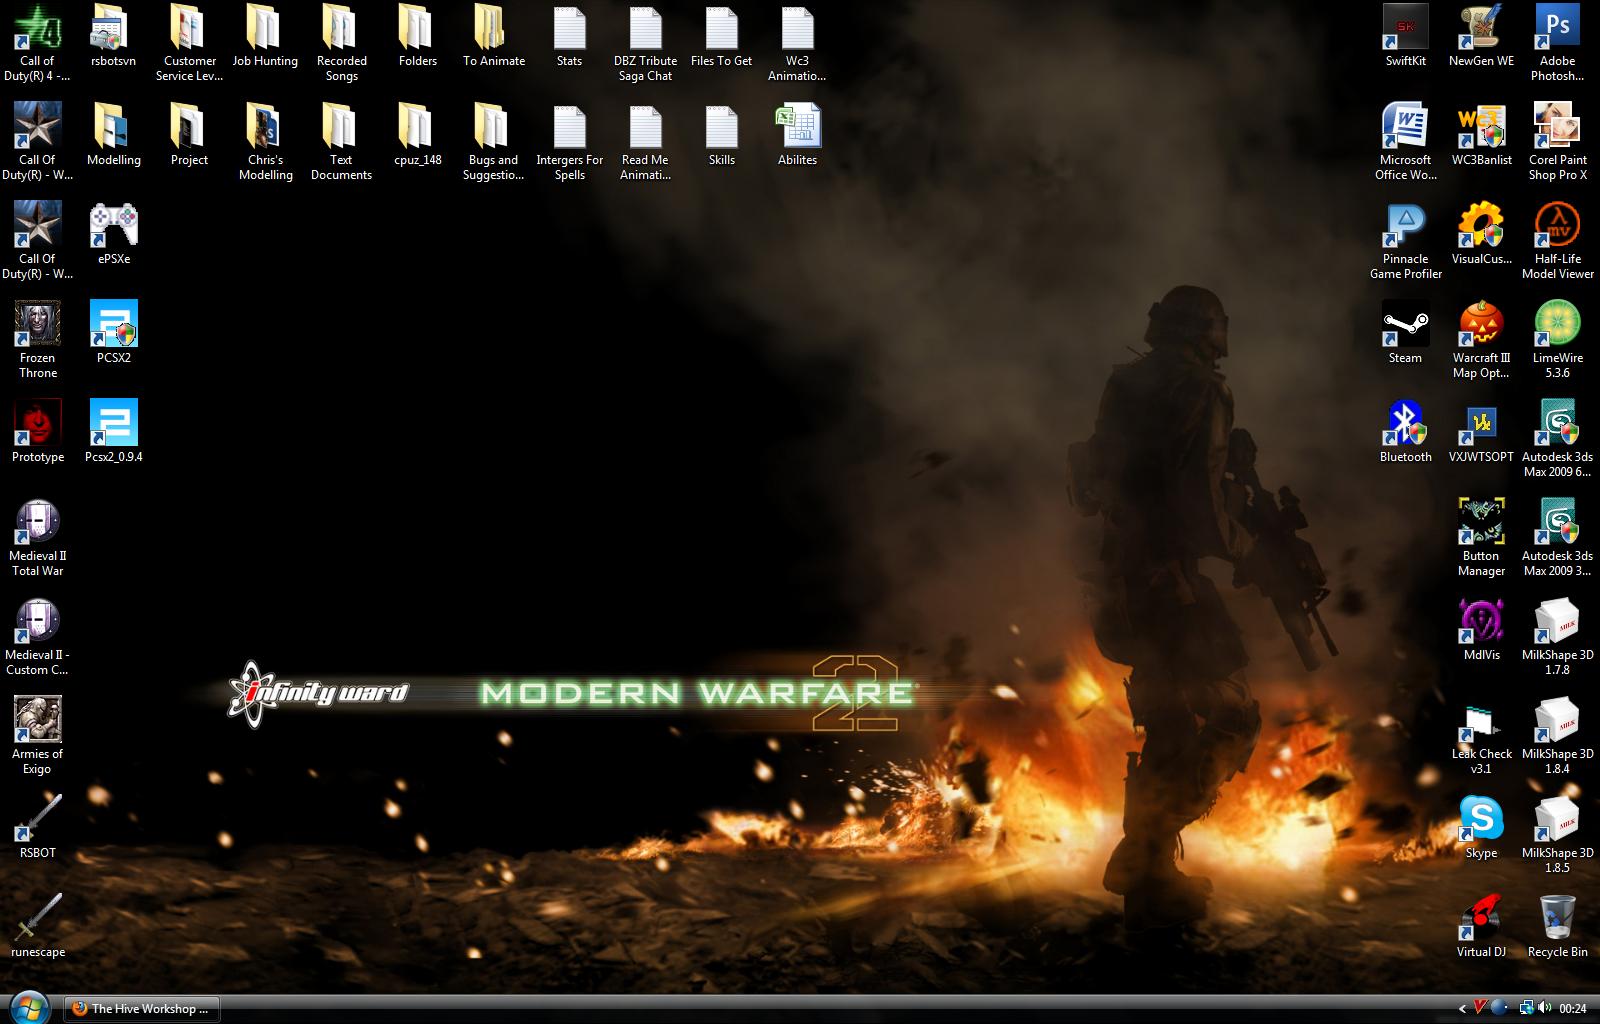Open the NewGen WE shortcut
The image size is (1600, 1024).
(x=1481, y=37)
